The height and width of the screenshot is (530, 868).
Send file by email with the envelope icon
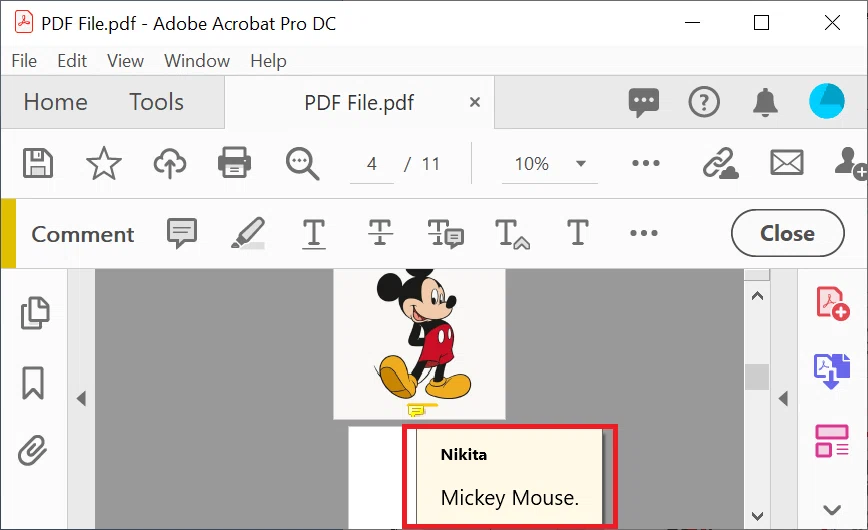787,163
